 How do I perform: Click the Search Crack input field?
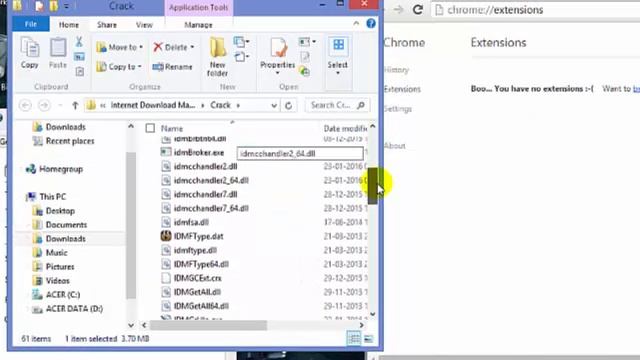(337, 105)
